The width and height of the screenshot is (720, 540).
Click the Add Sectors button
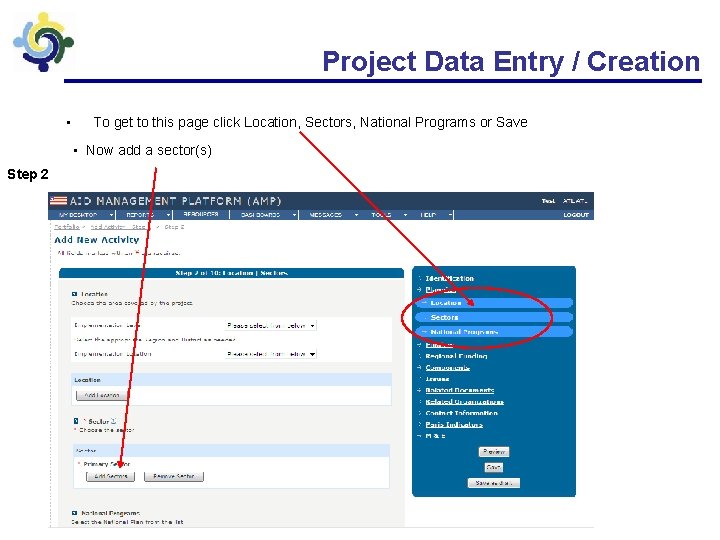(111, 476)
